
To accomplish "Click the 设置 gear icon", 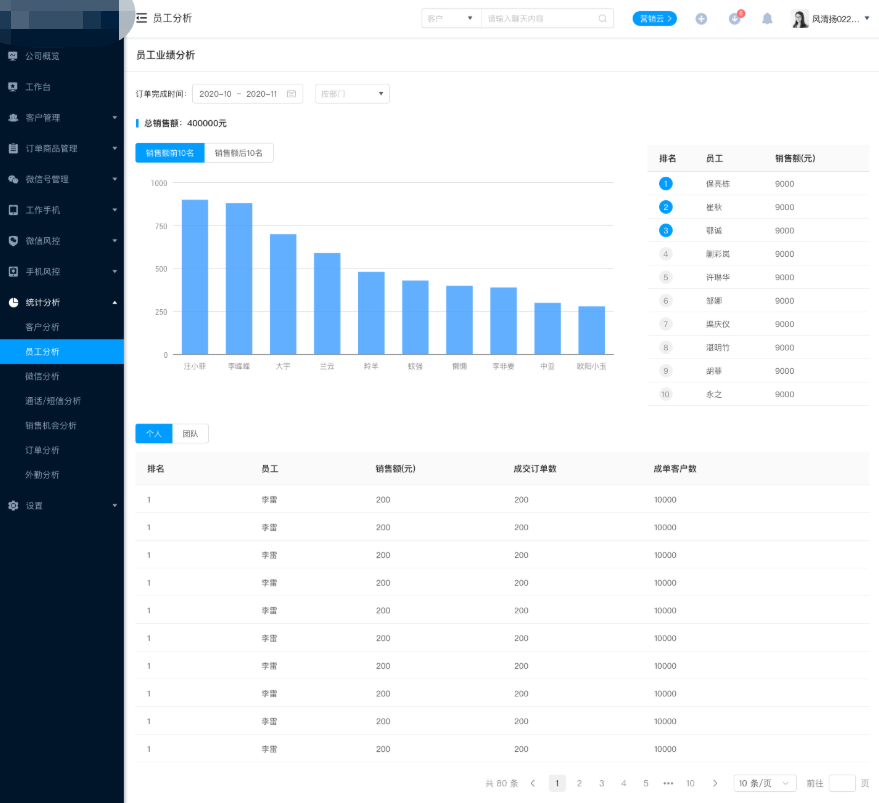I will [13, 505].
